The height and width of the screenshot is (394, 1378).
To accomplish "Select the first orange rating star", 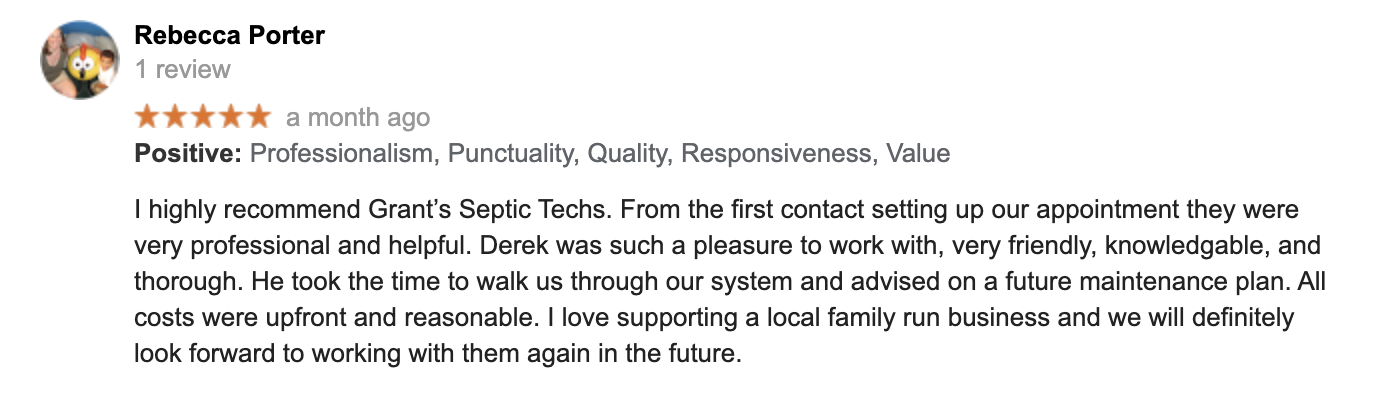I will (148, 117).
